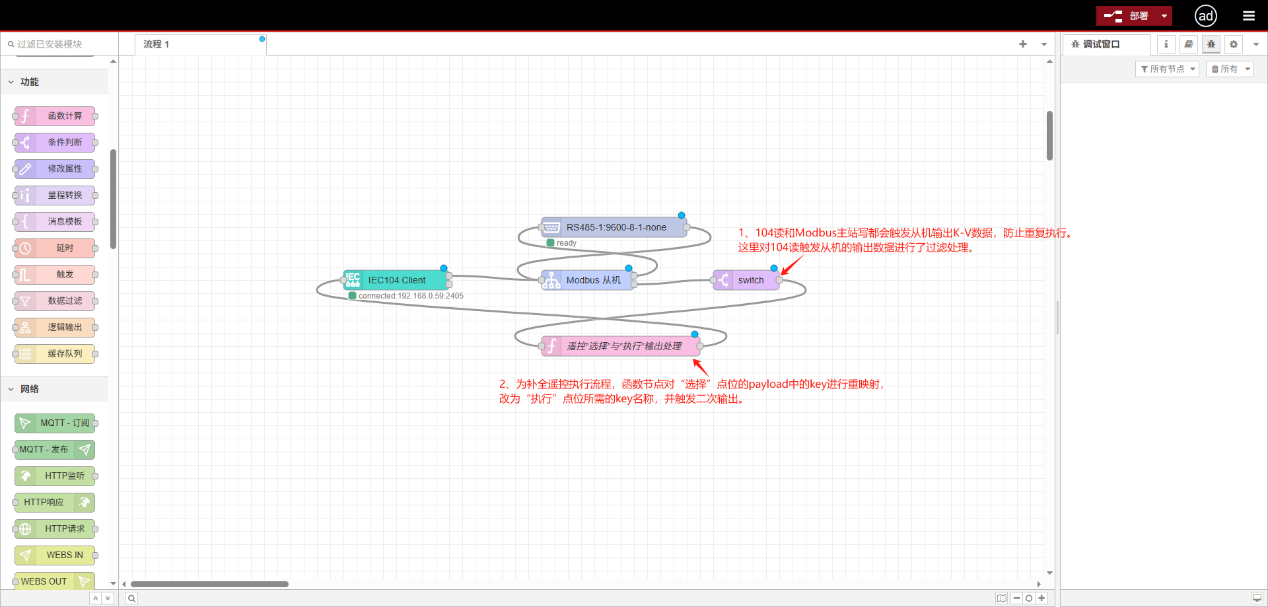Viewport: 1268px width, 607px height.
Task: Open the configuration nodes gear icon
Action: tap(1233, 44)
